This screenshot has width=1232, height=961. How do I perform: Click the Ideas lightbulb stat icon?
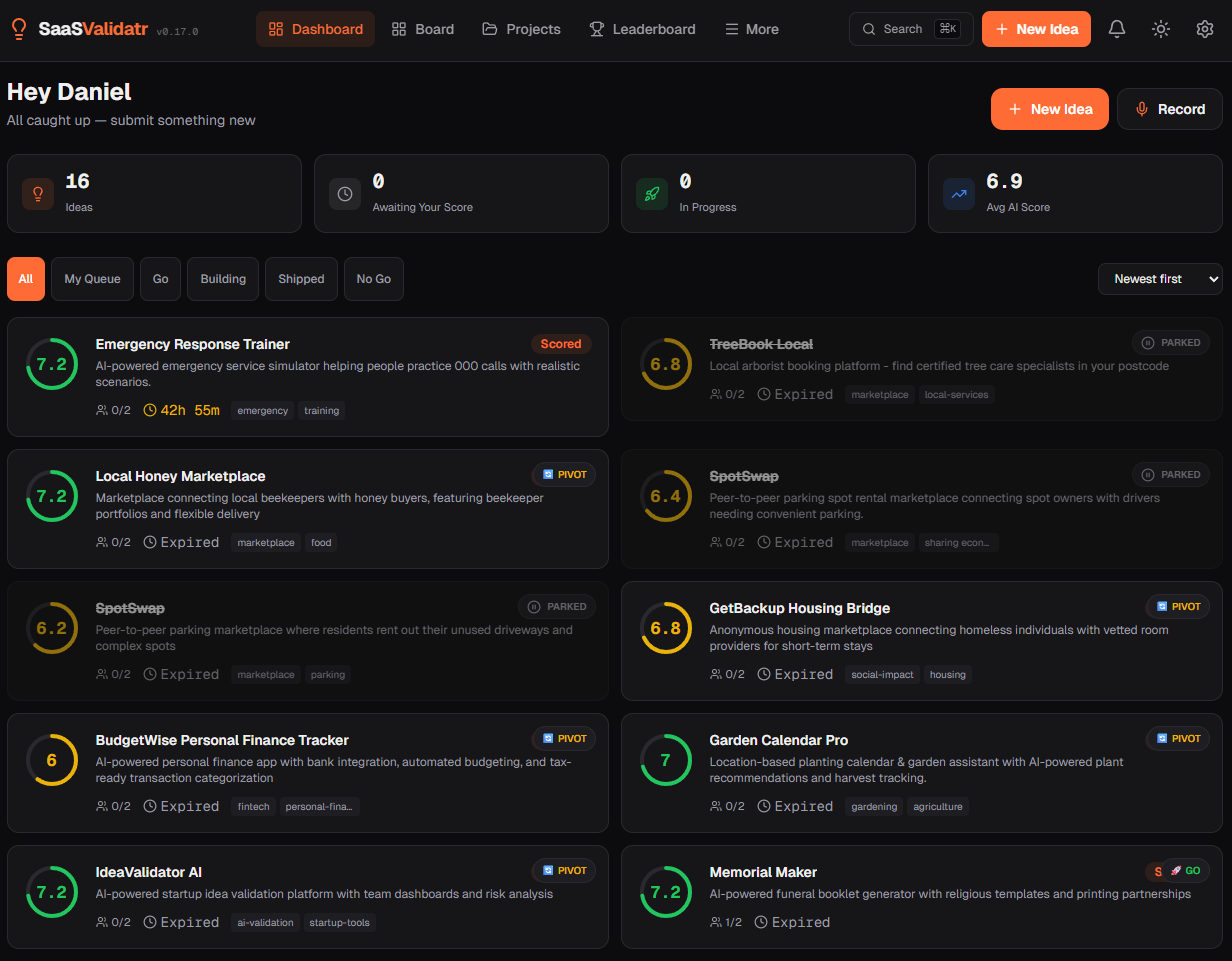point(37,193)
